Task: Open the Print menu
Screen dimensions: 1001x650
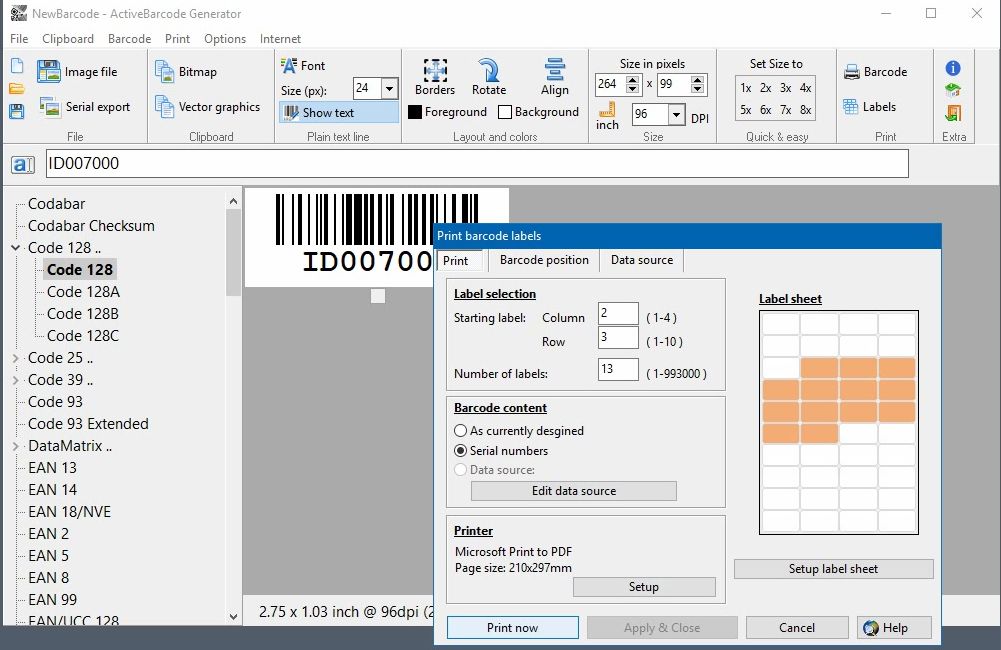Action: point(177,39)
